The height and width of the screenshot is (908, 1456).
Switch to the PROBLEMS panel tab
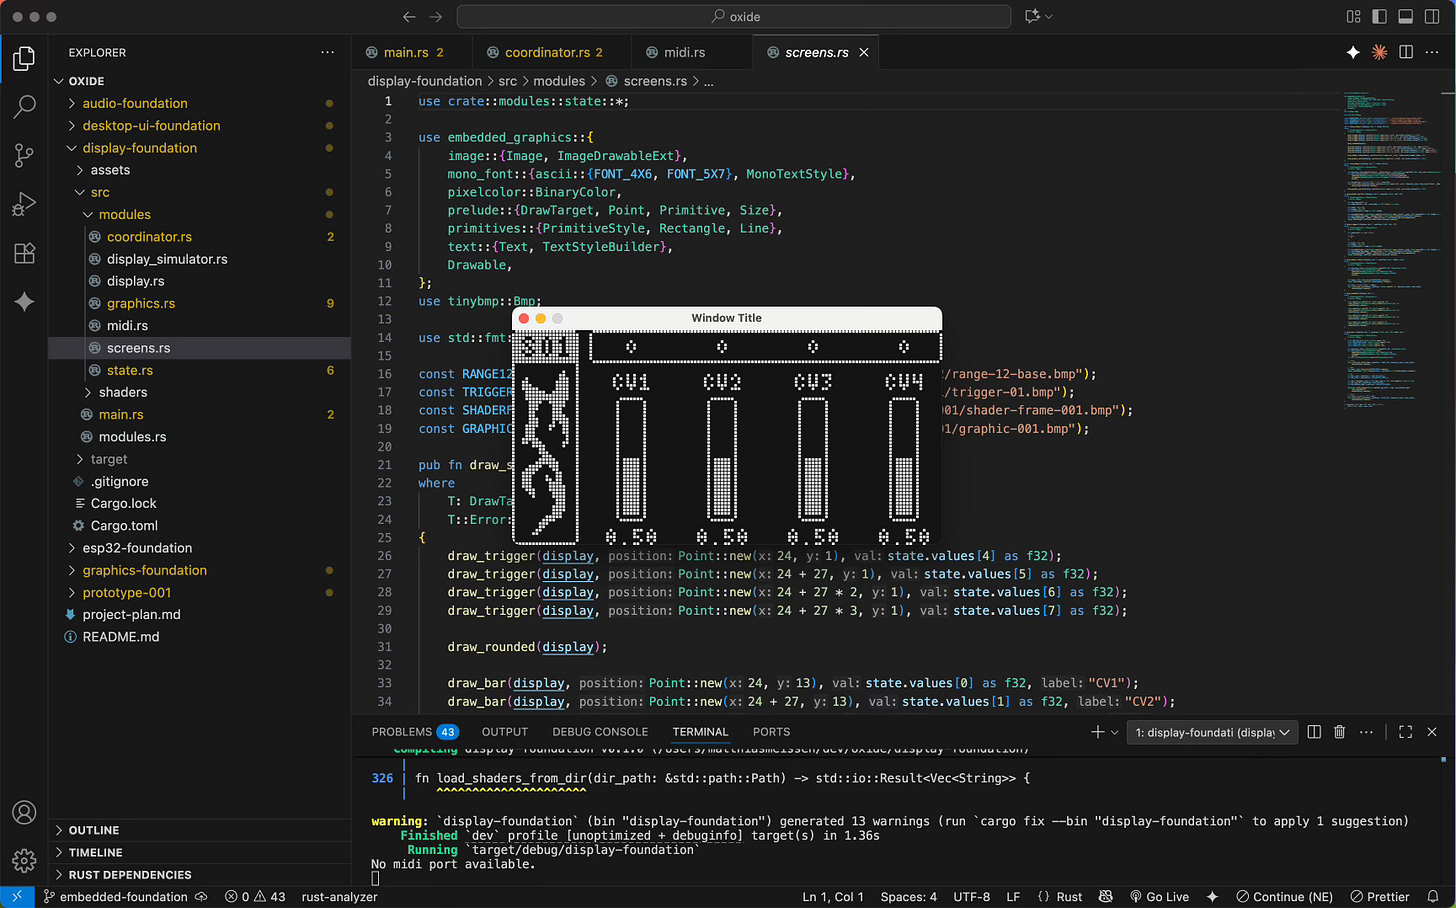pos(402,732)
